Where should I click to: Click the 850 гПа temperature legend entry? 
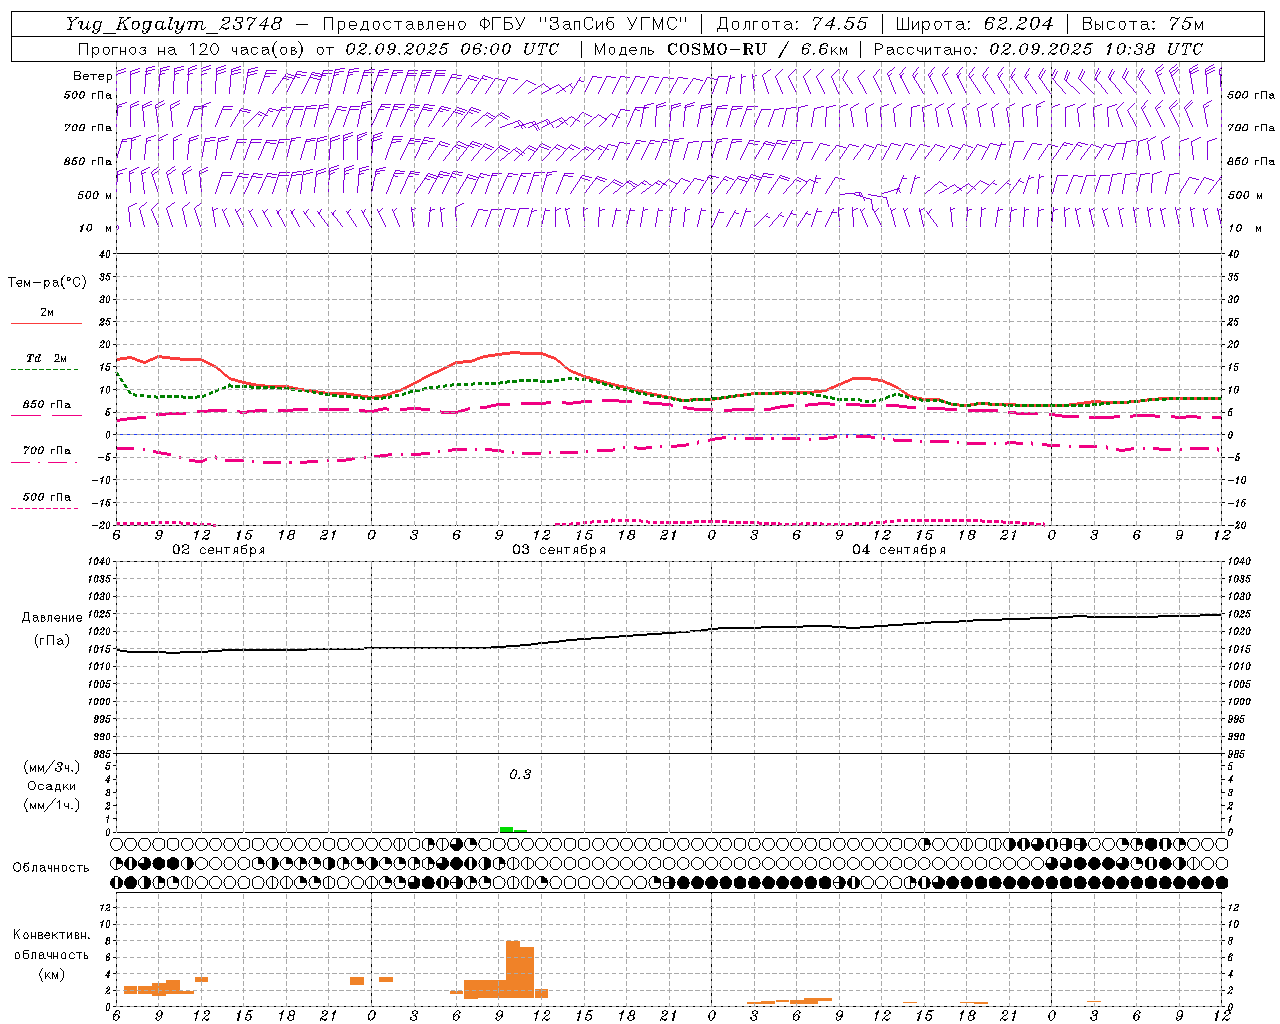46,405
